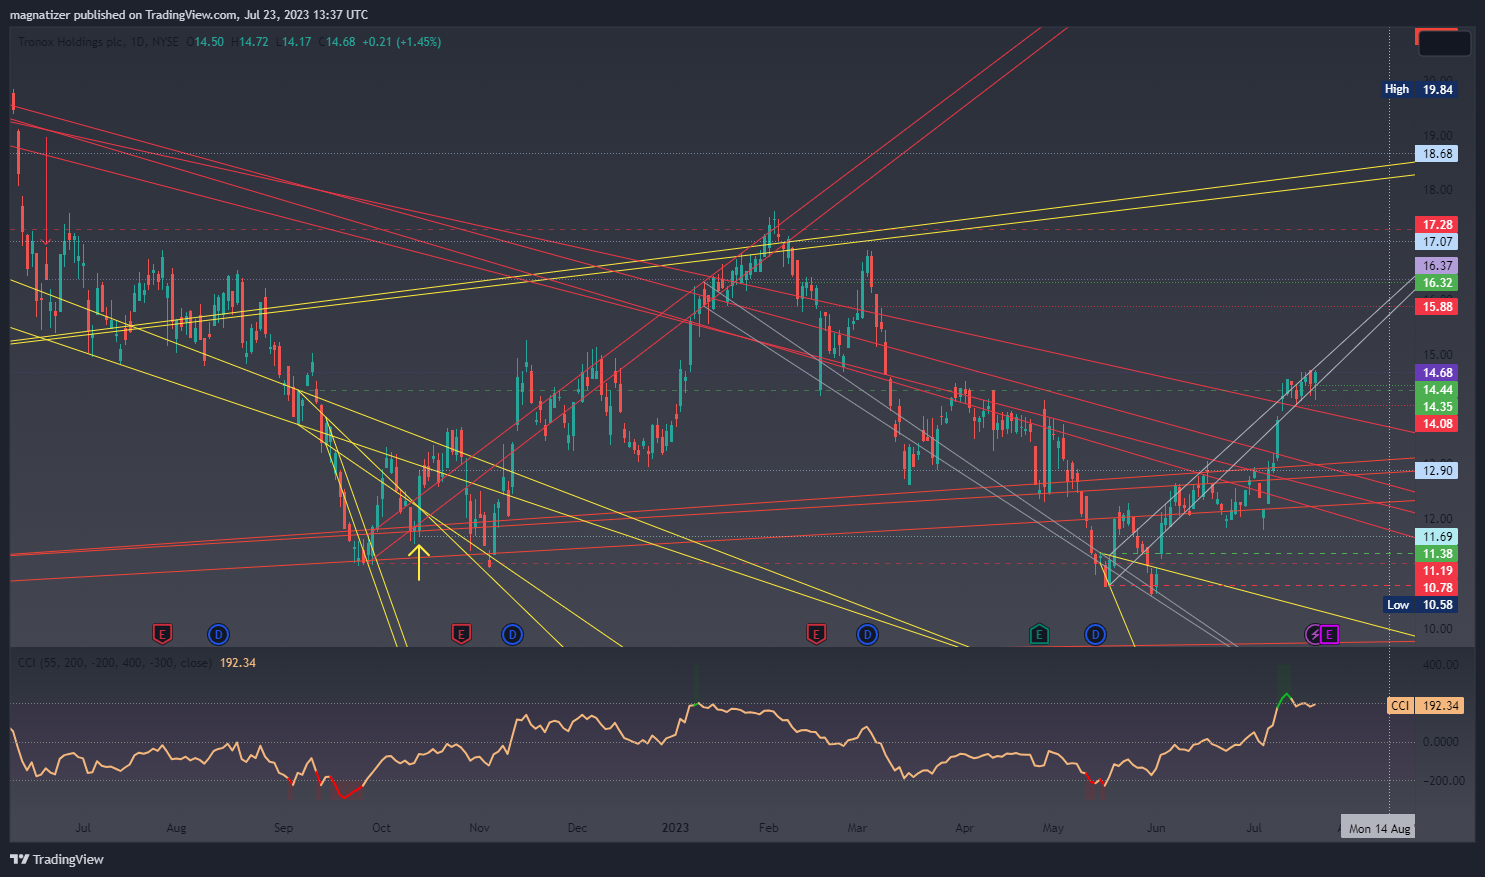
Task: Click the purple upcoming earnings E marker
Action: [x=1329, y=634]
